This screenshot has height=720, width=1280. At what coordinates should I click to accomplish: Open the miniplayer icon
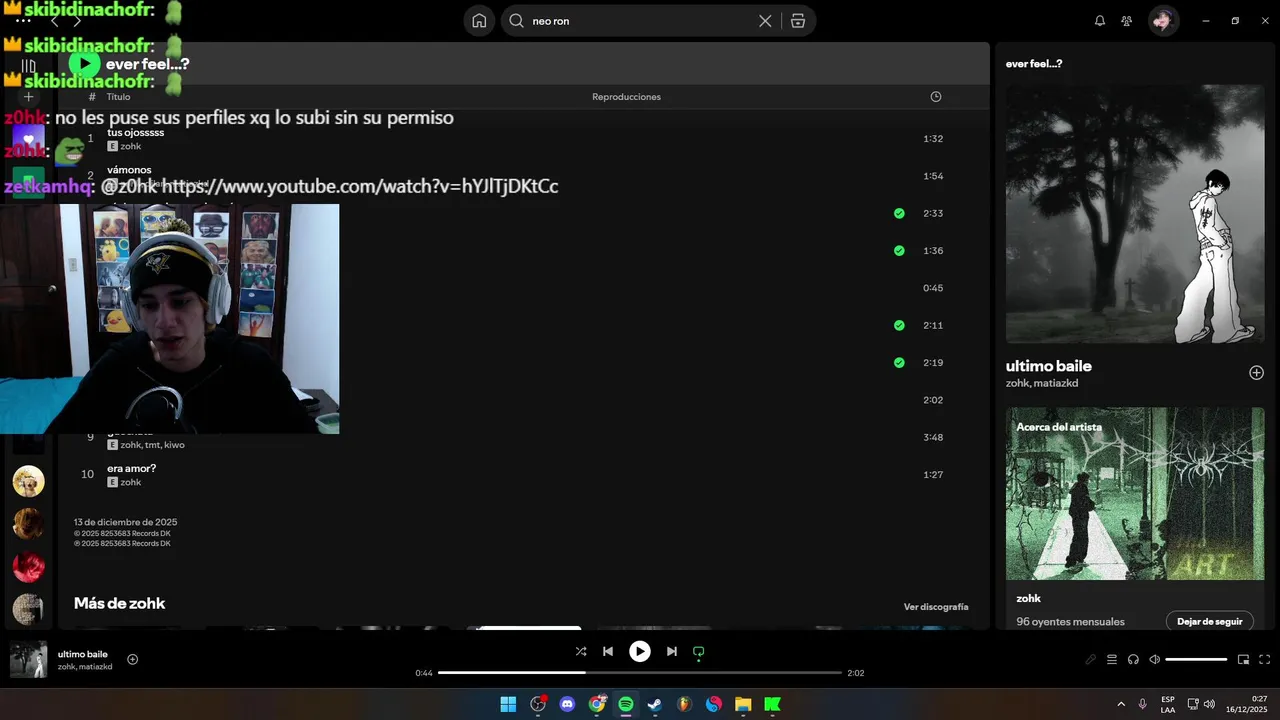pyautogui.click(x=1244, y=659)
